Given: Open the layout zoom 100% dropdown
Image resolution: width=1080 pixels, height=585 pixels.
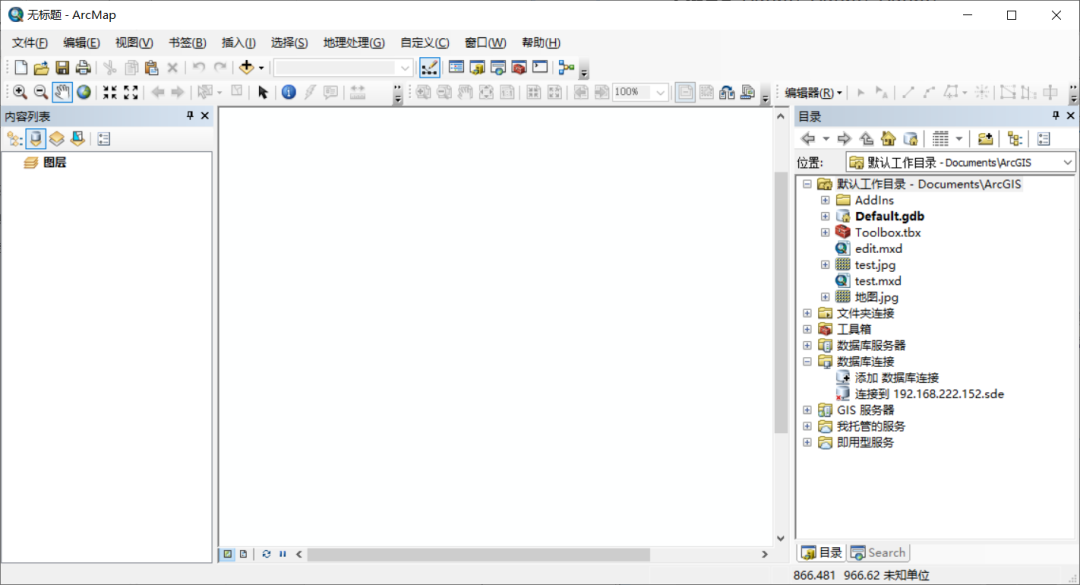Looking at the screenshot, I should click(660, 92).
